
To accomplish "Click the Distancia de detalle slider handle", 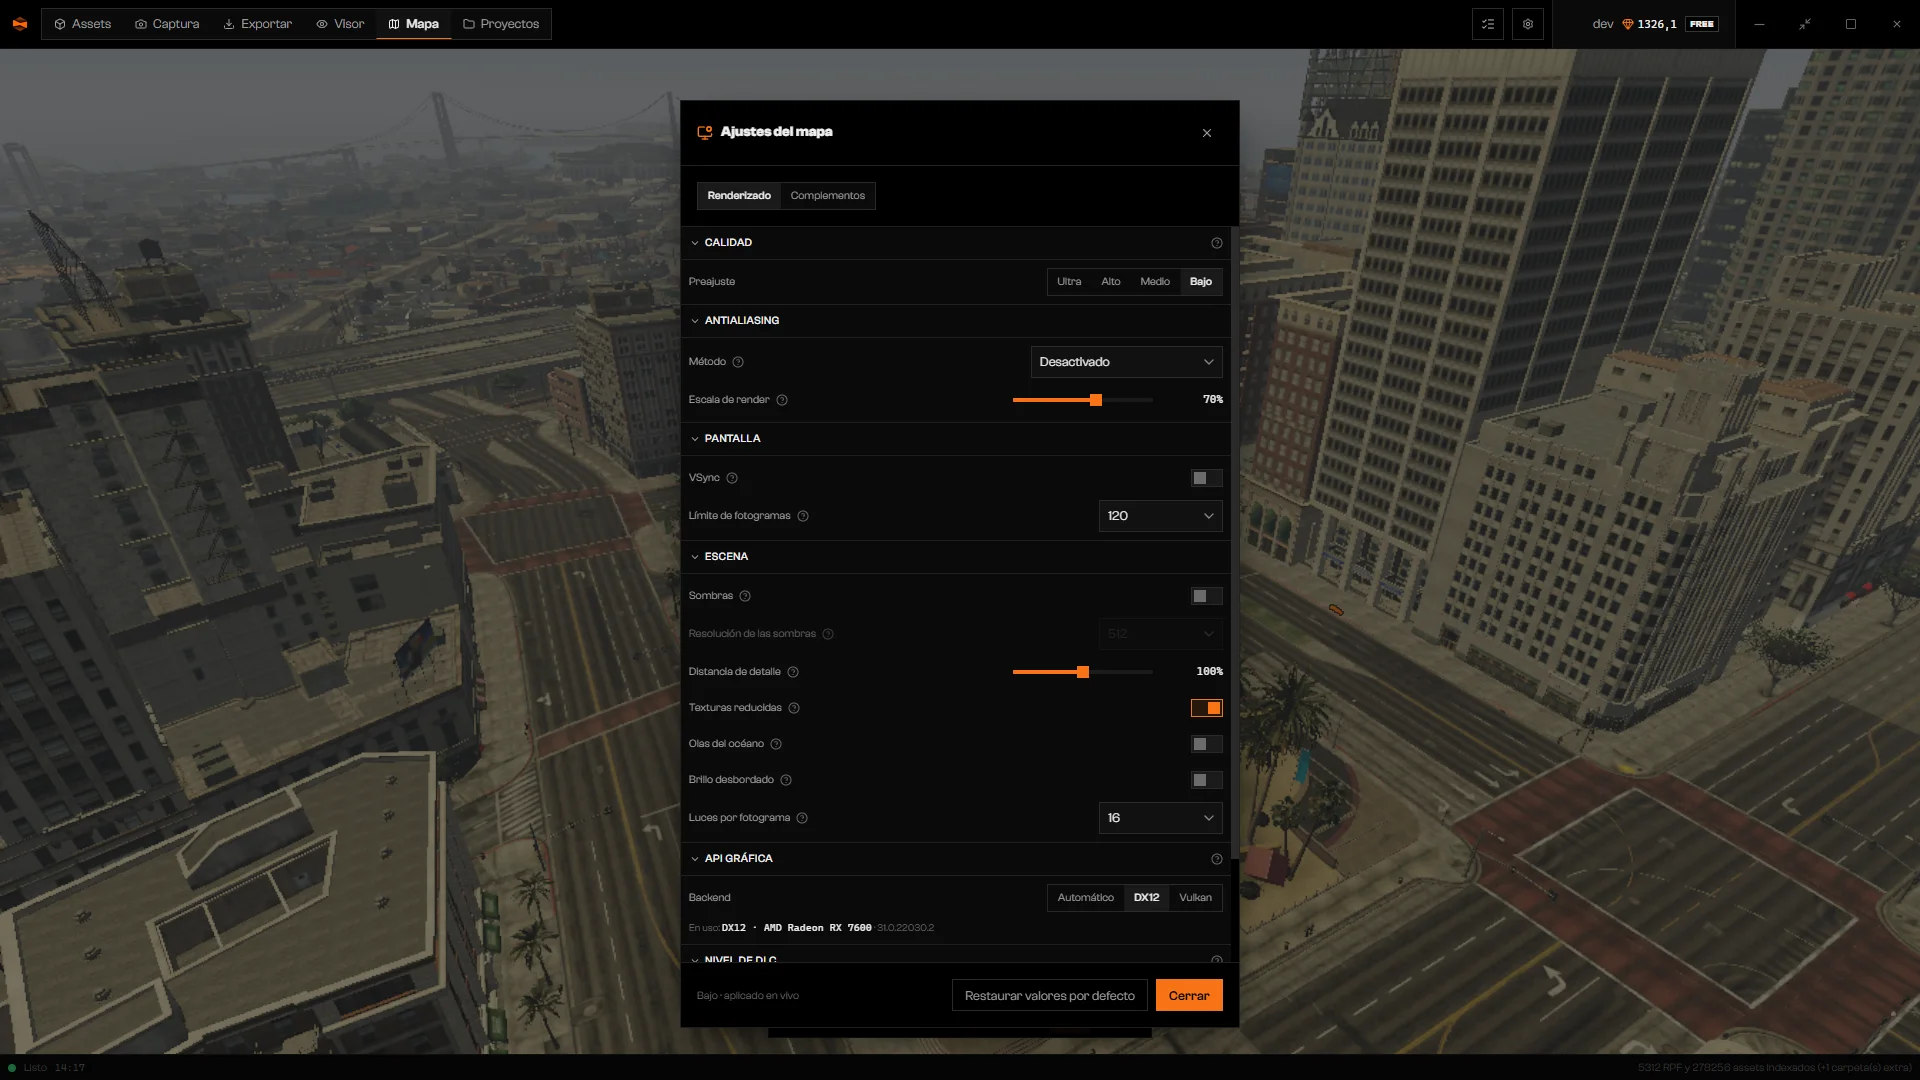I will [1083, 672].
